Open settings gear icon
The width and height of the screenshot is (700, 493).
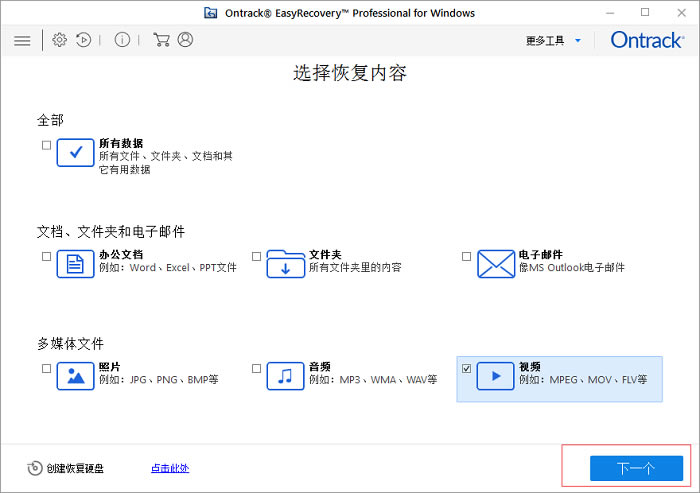coord(59,40)
